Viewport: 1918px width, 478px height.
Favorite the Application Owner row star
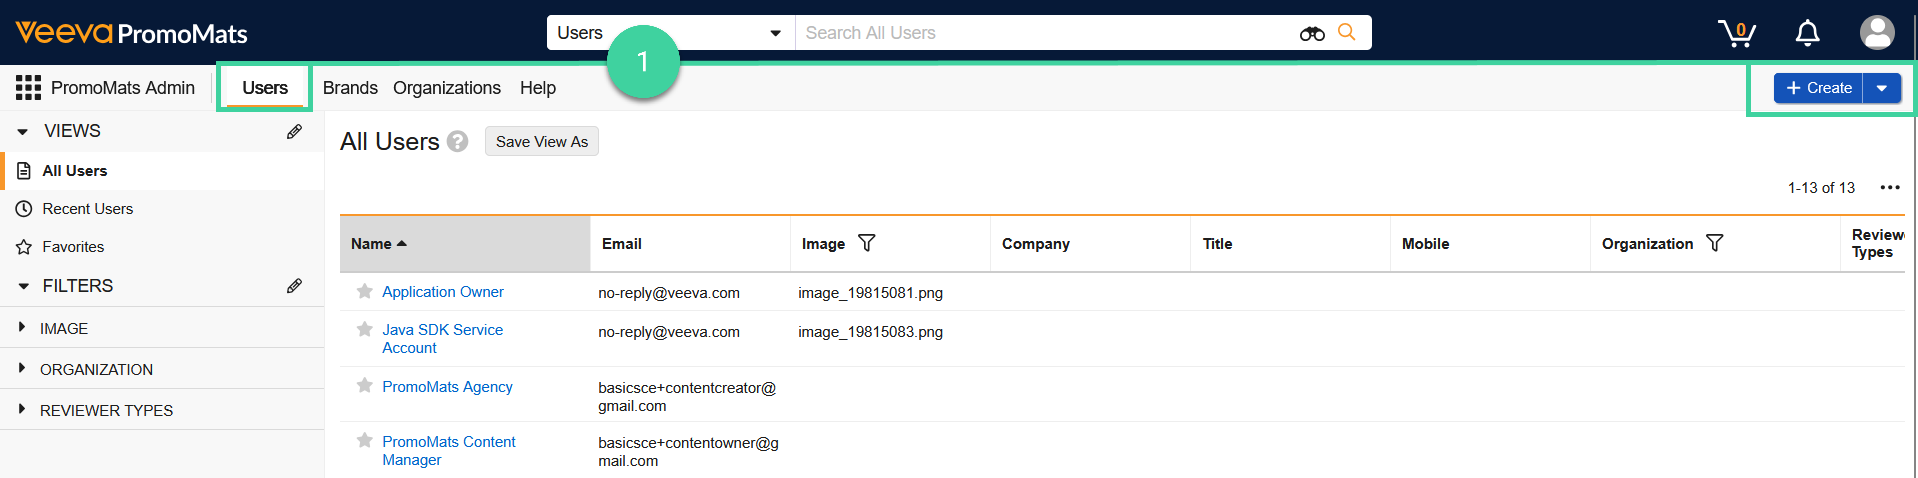pyautogui.click(x=365, y=291)
